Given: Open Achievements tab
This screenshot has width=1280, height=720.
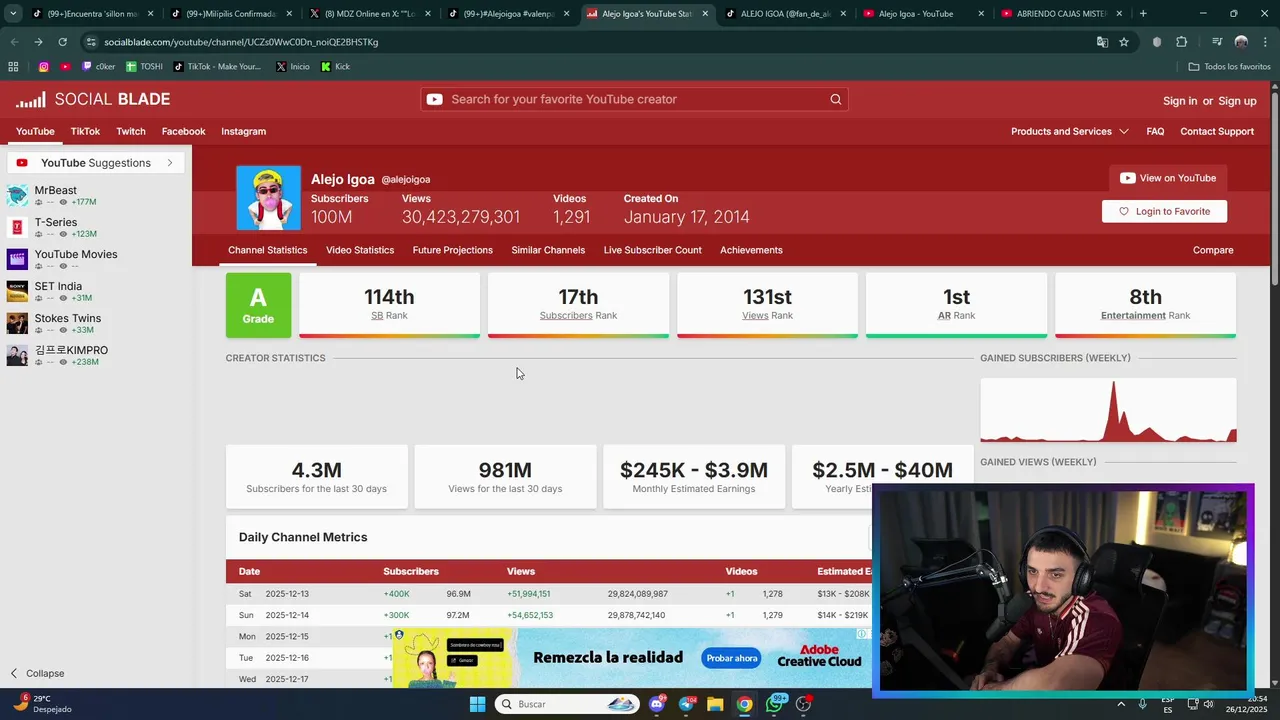Looking at the screenshot, I should tap(751, 250).
